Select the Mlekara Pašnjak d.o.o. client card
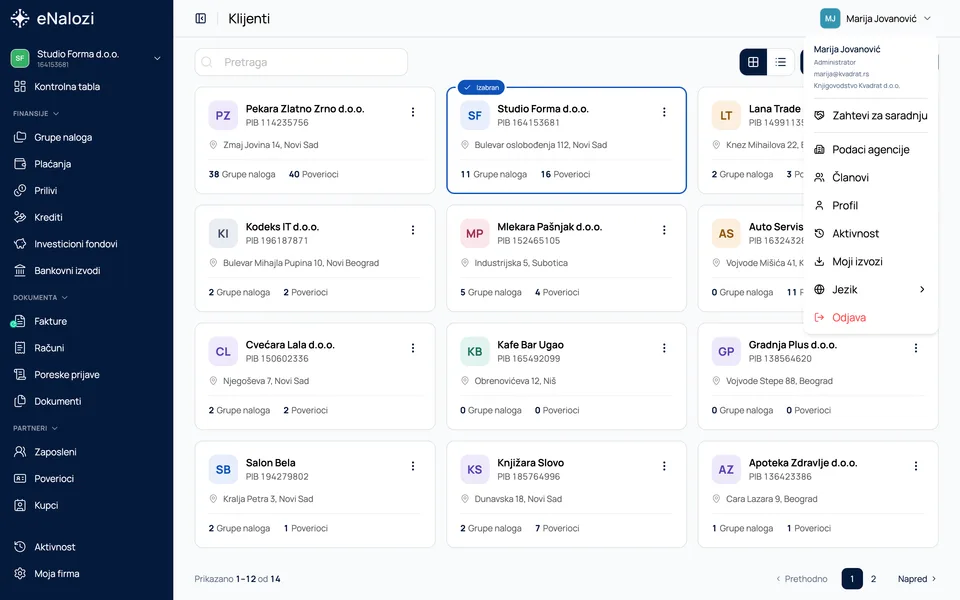This screenshot has width=960, height=600. [566, 258]
